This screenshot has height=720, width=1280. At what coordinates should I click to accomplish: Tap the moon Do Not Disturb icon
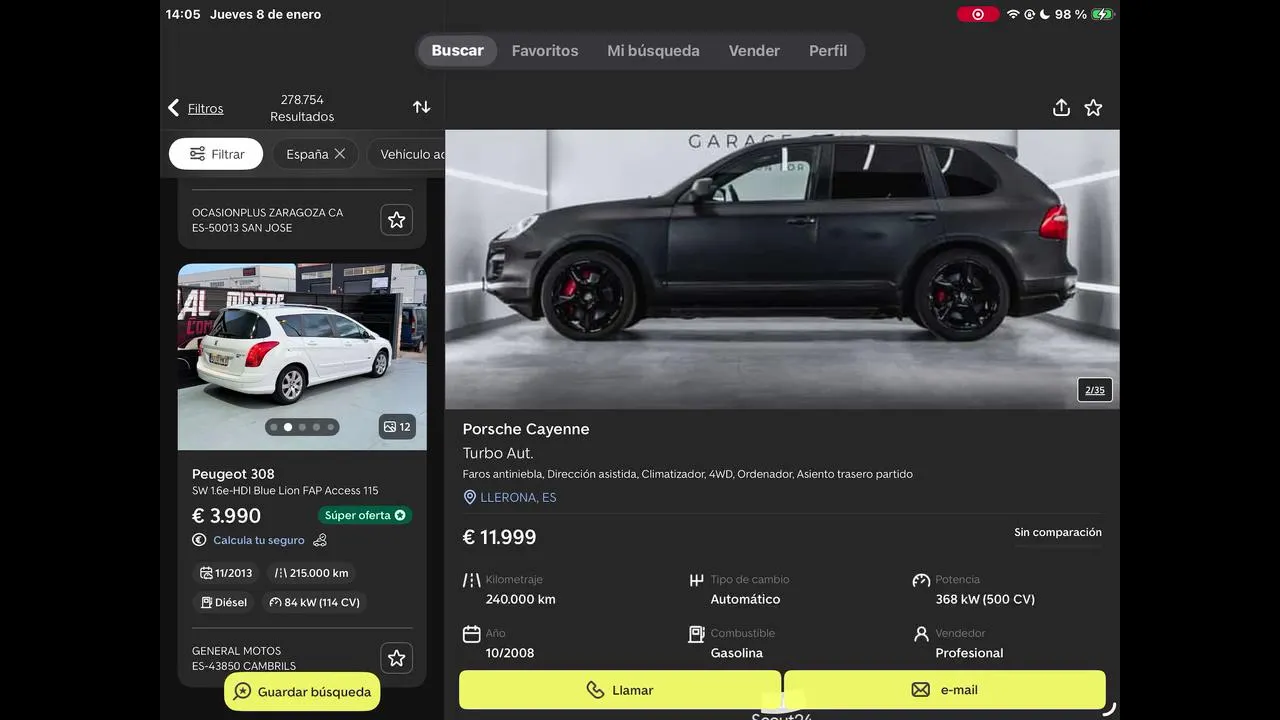tap(1044, 14)
